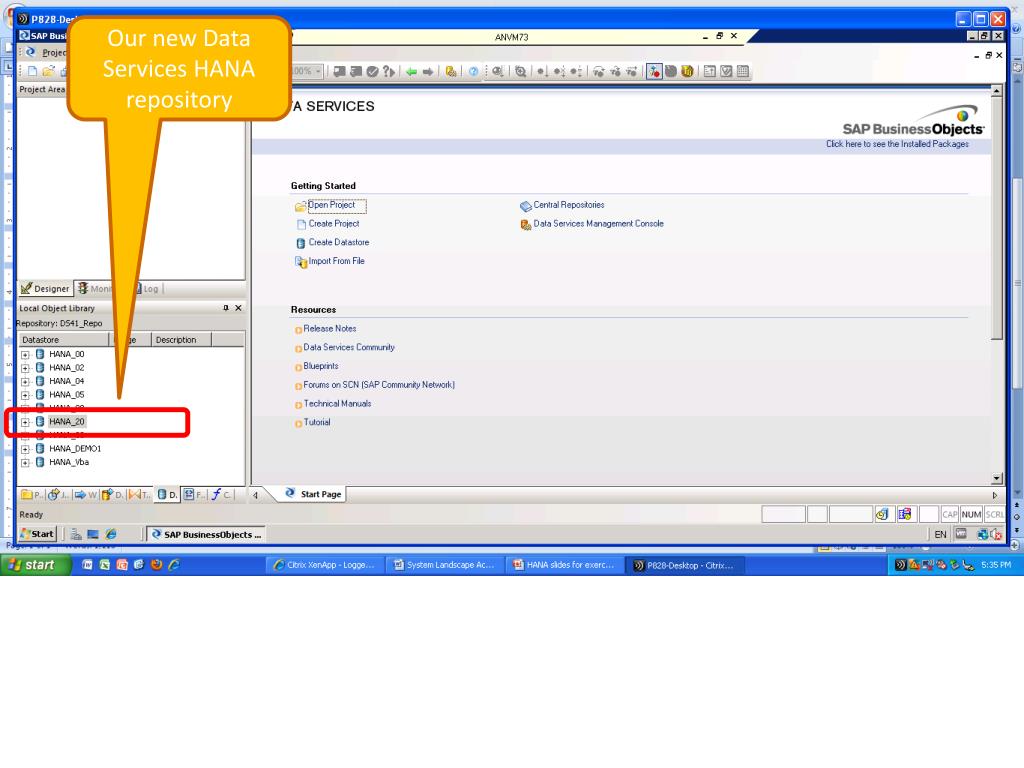1024x768 pixels.
Task: Open the Forums on SCN link
Action: (379, 385)
